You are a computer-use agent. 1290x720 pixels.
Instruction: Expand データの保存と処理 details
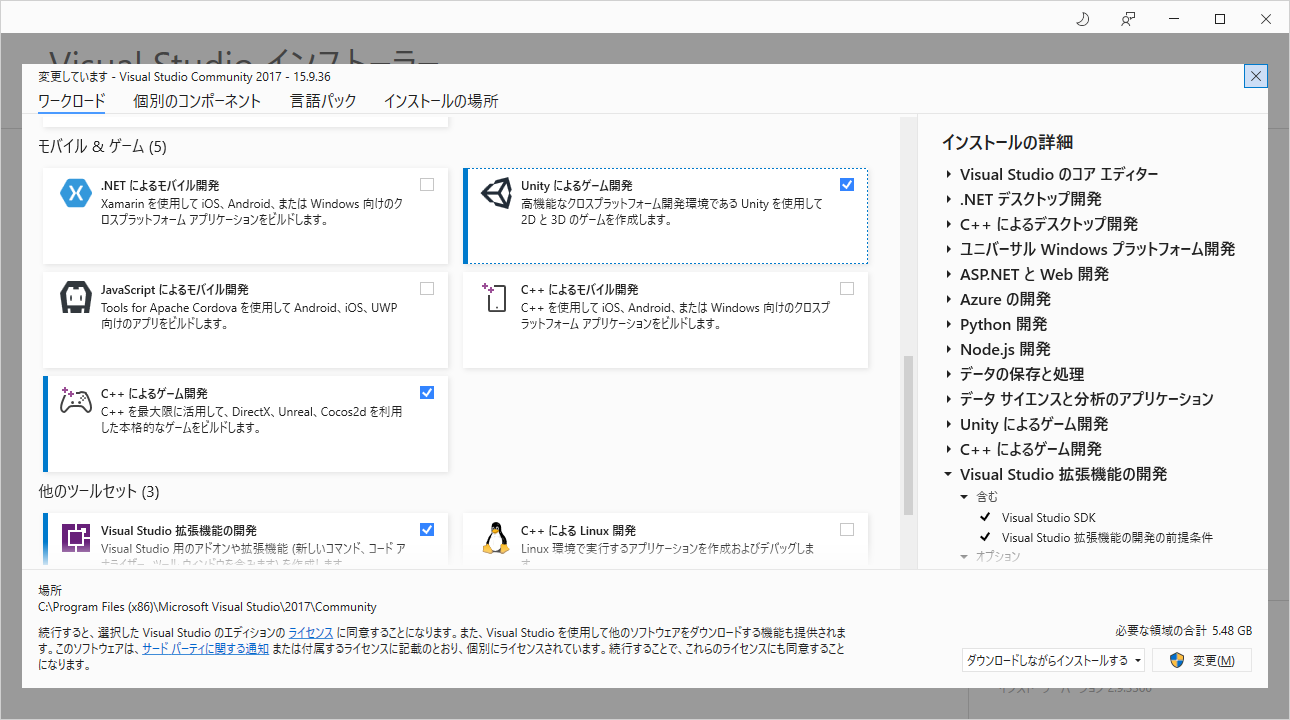(948, 374)
